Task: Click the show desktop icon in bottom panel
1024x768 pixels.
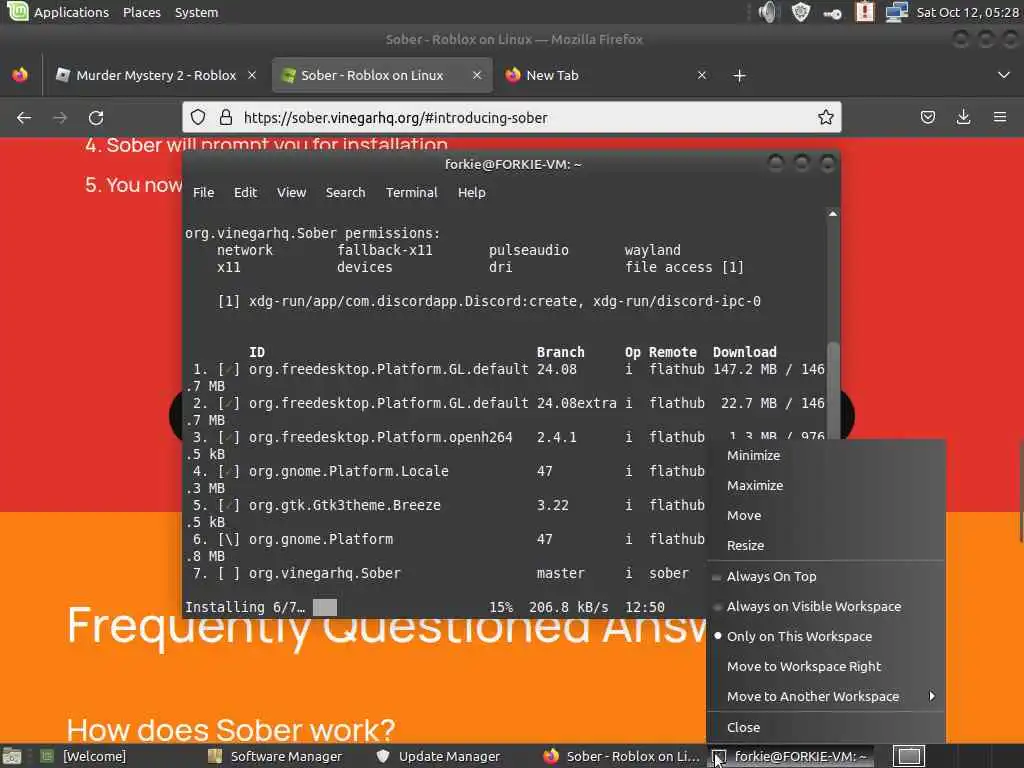Action: (x=12, y=757)
